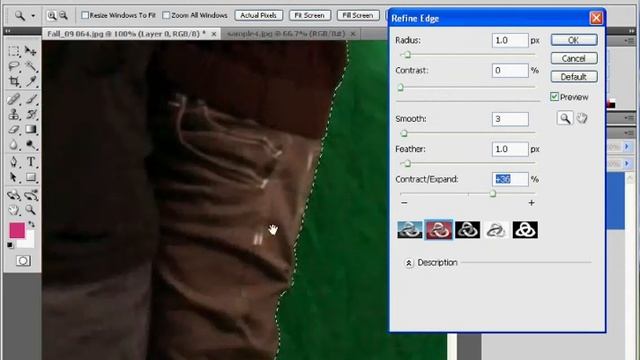The width and height of the screenshot is (640, 360).
Task: Select the Zoom tool in the toolbox
Action: click(31, 210)
